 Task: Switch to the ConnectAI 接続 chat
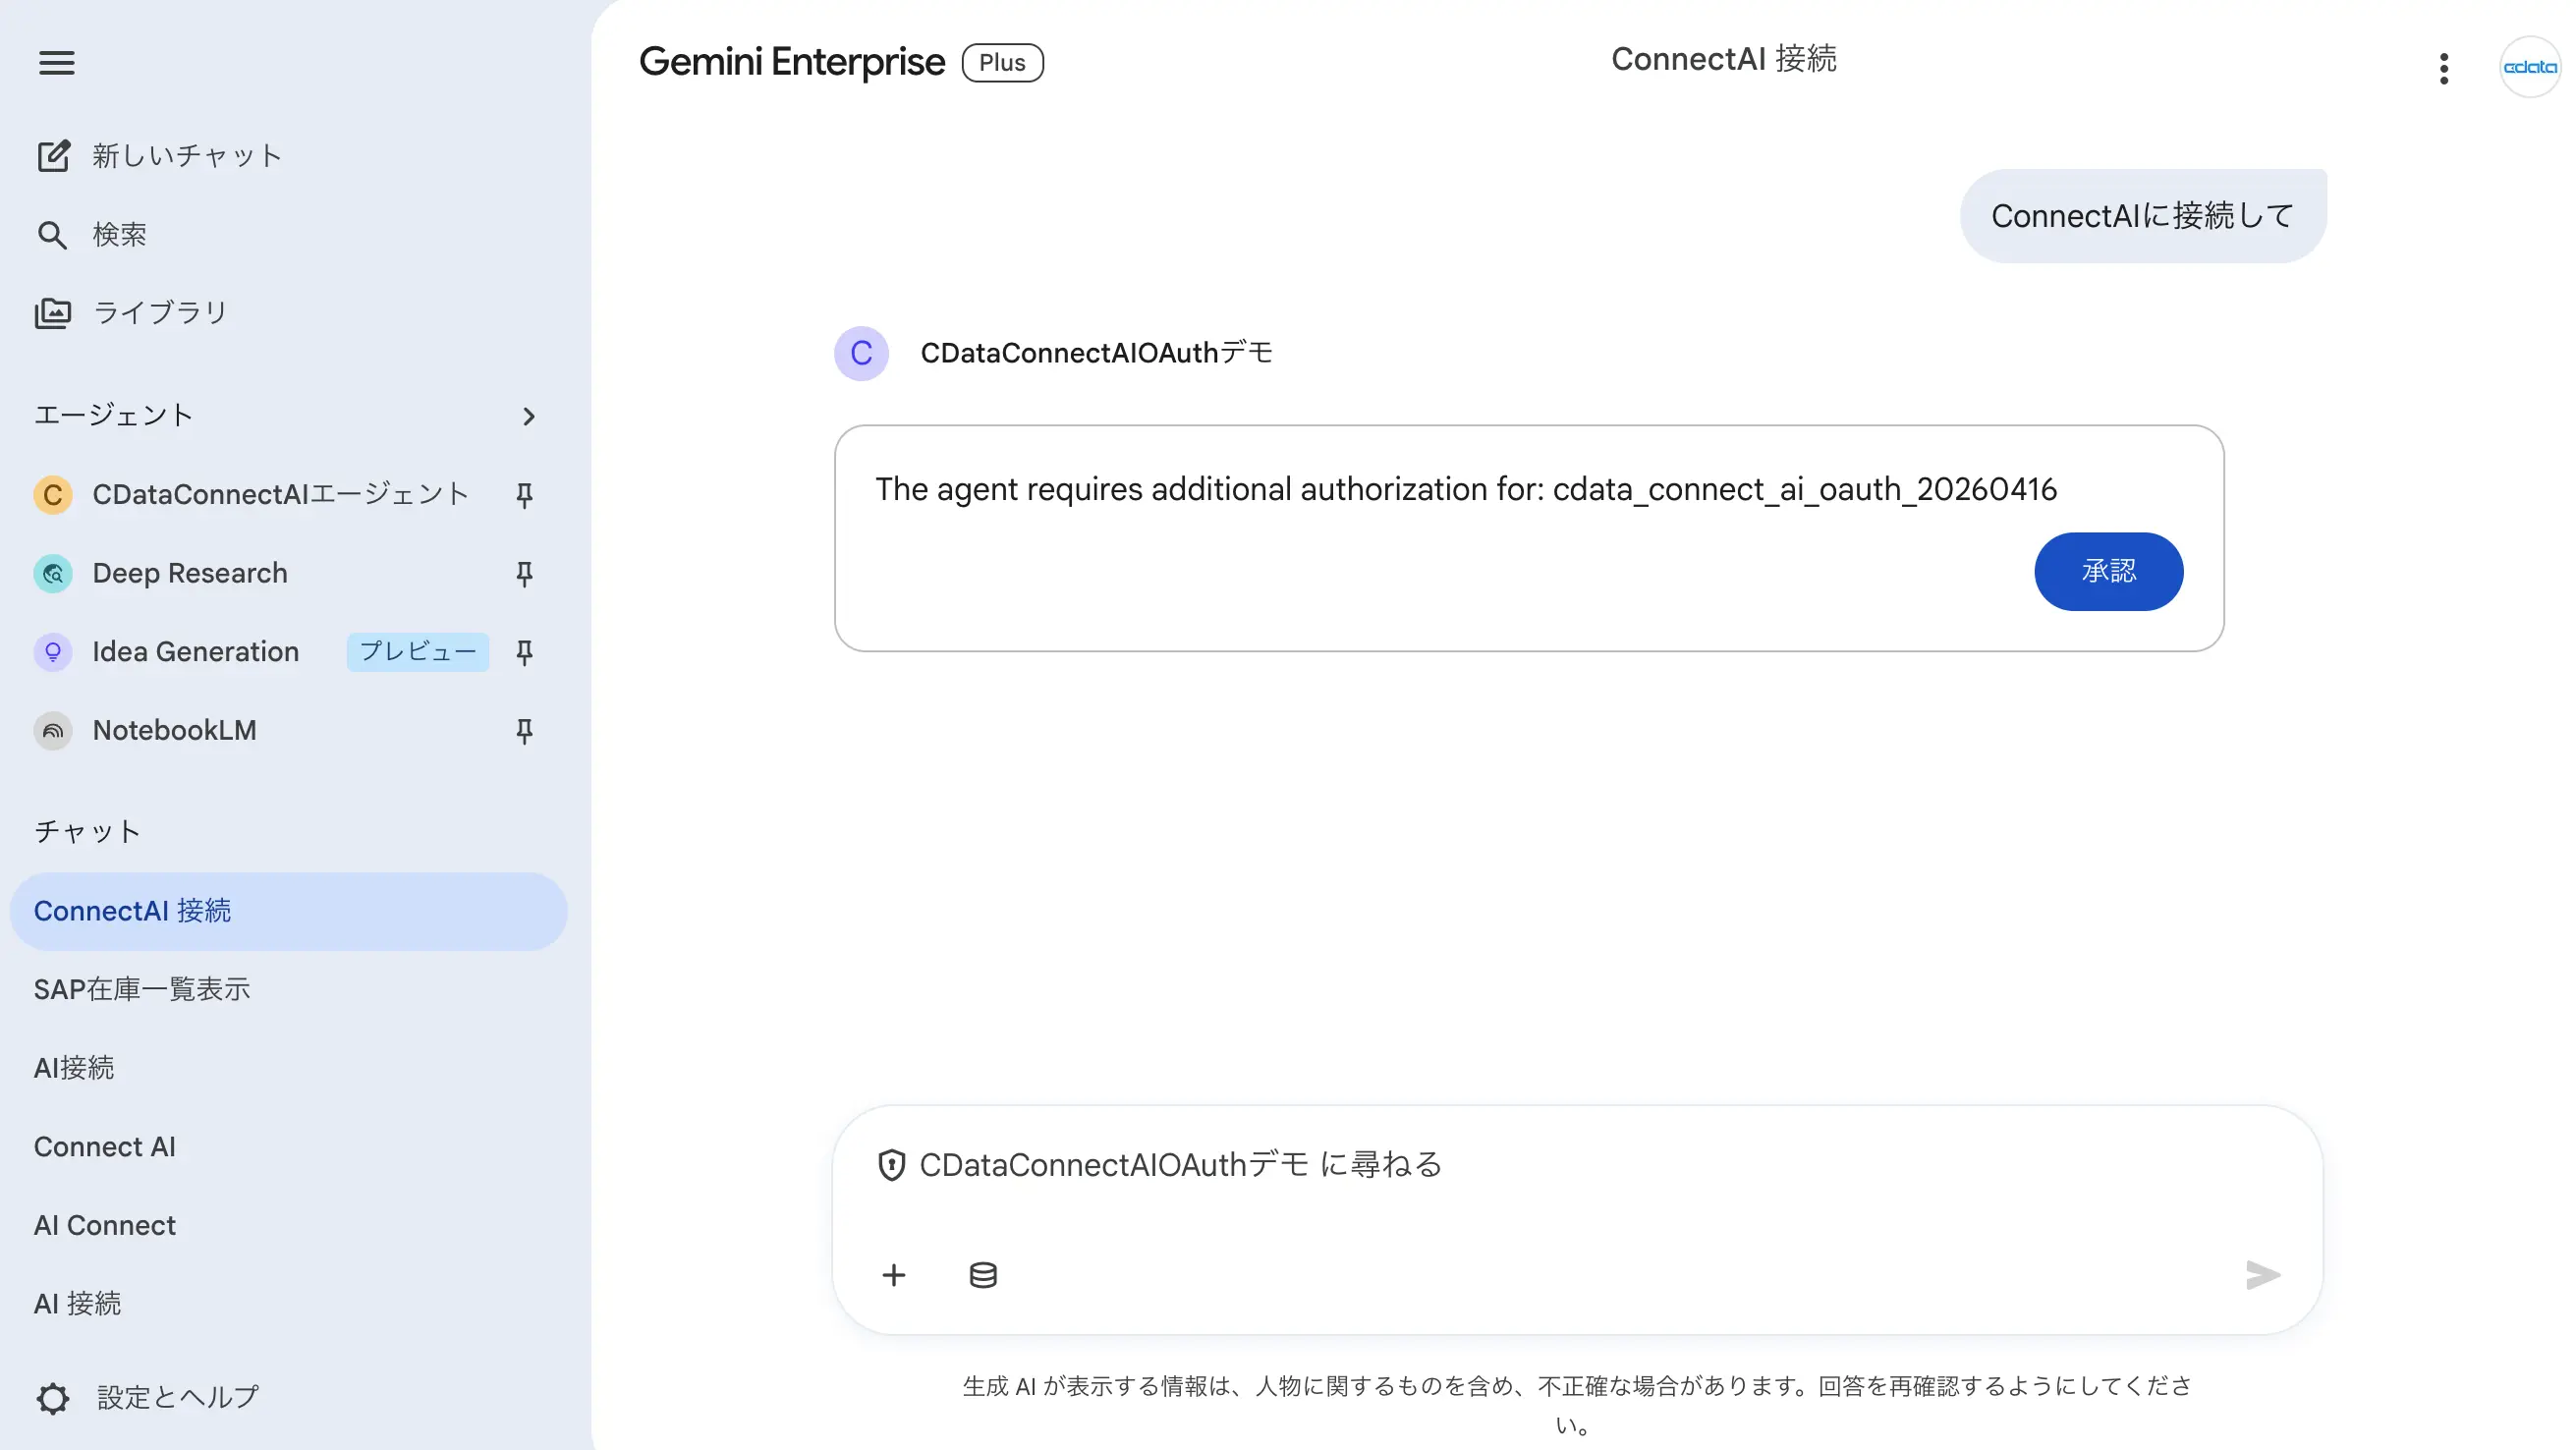point(132,910)
